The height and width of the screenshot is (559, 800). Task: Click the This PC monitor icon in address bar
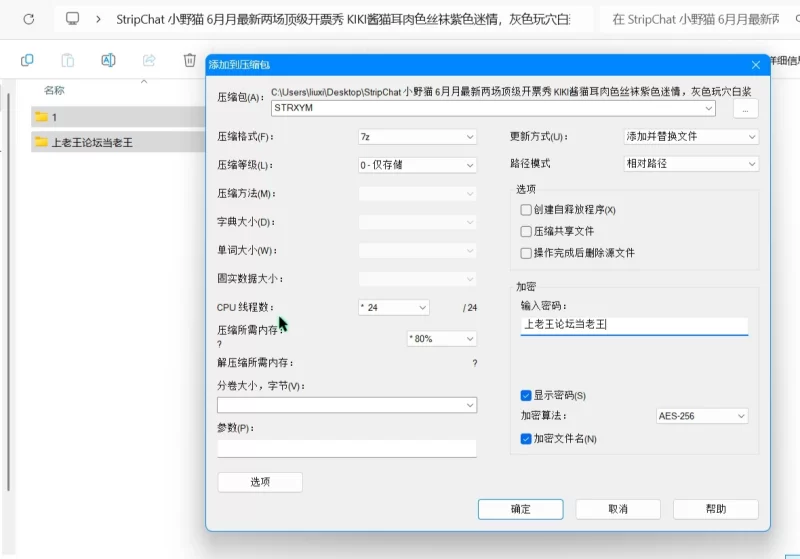(x=72, y=19)
